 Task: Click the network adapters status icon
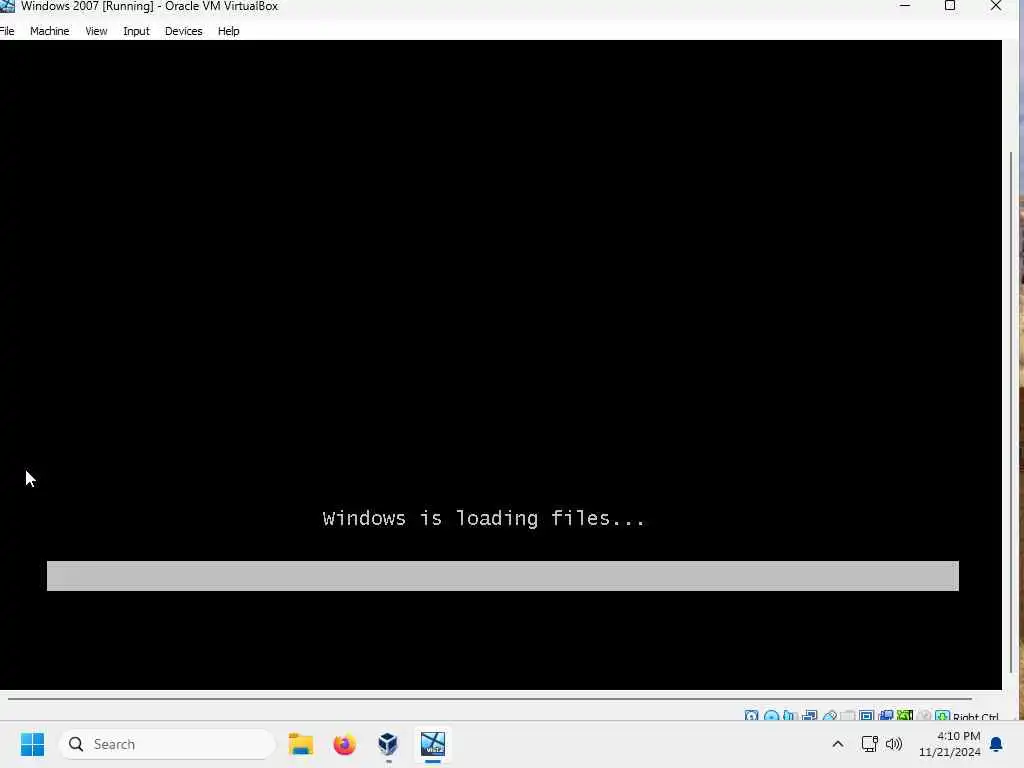809,716
